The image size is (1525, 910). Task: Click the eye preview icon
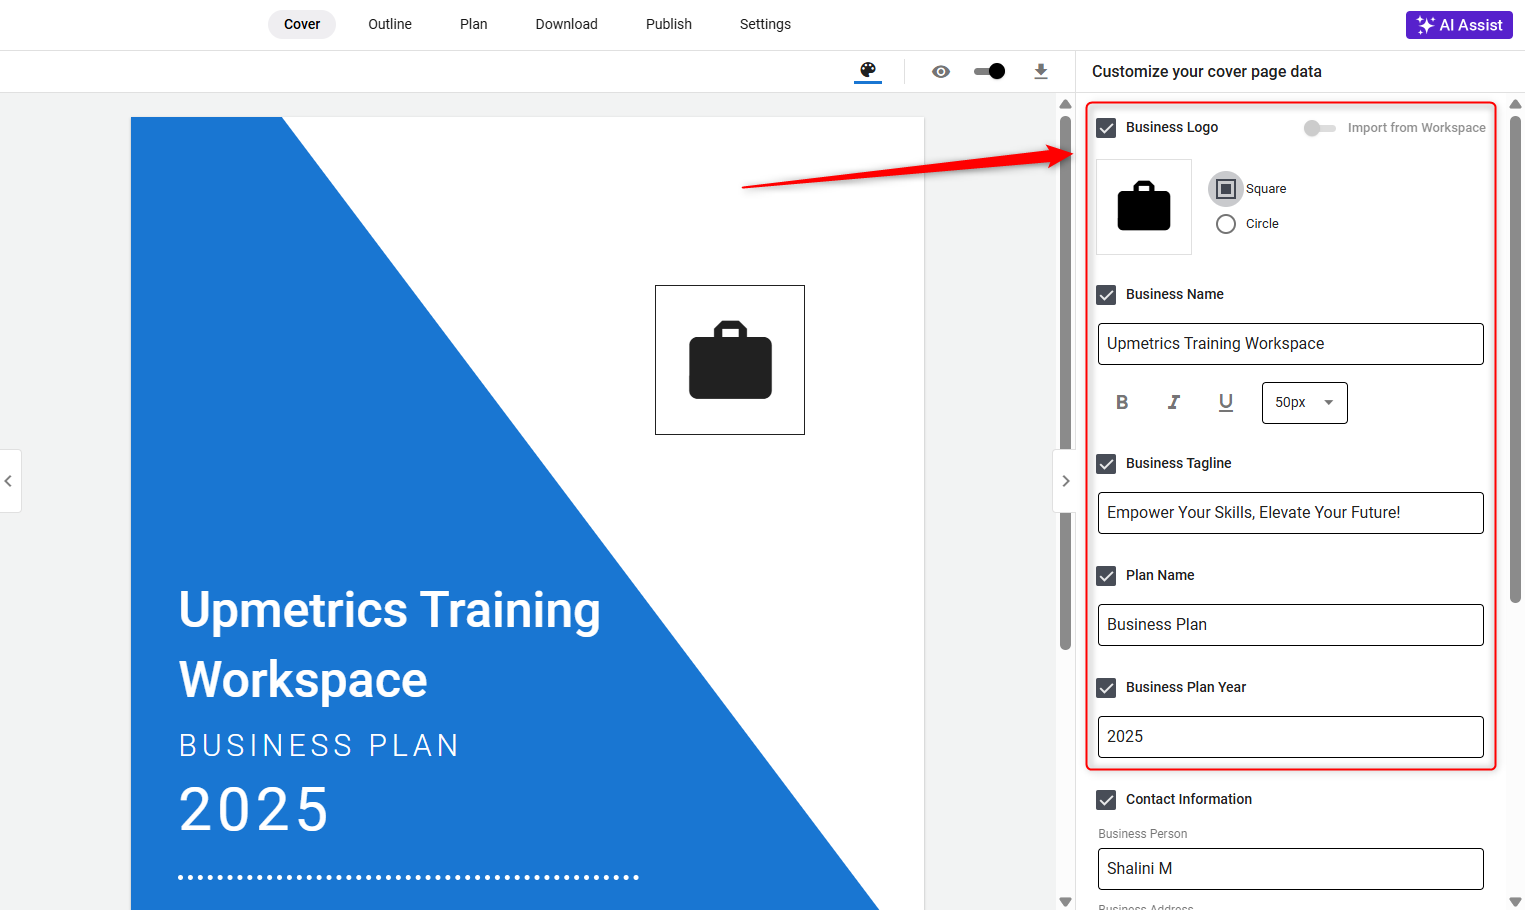(941, 71)
